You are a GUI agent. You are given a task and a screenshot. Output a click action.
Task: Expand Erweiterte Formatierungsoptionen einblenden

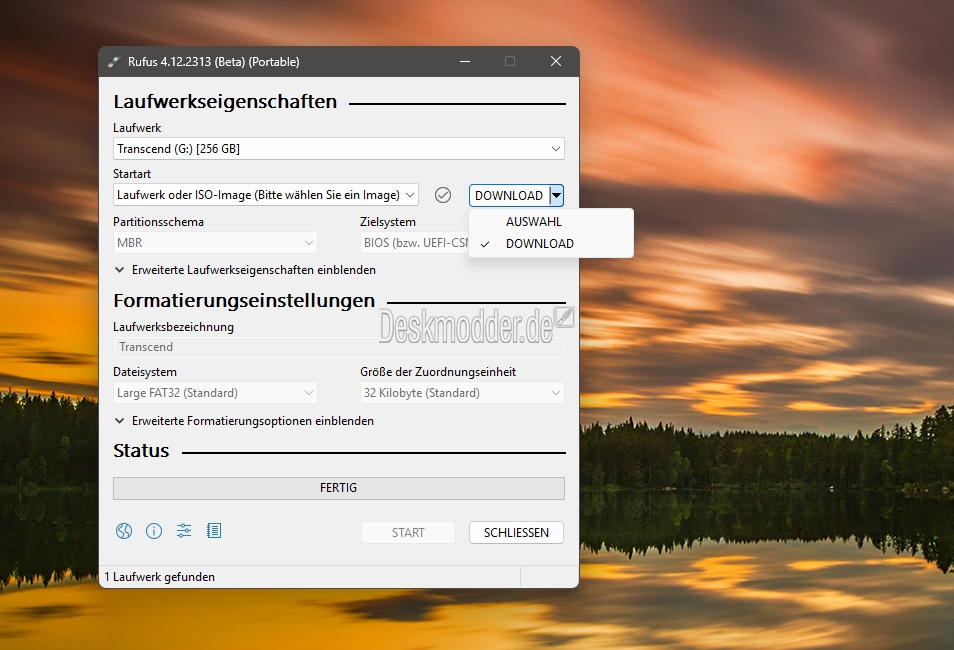click(x=252, y=421)
